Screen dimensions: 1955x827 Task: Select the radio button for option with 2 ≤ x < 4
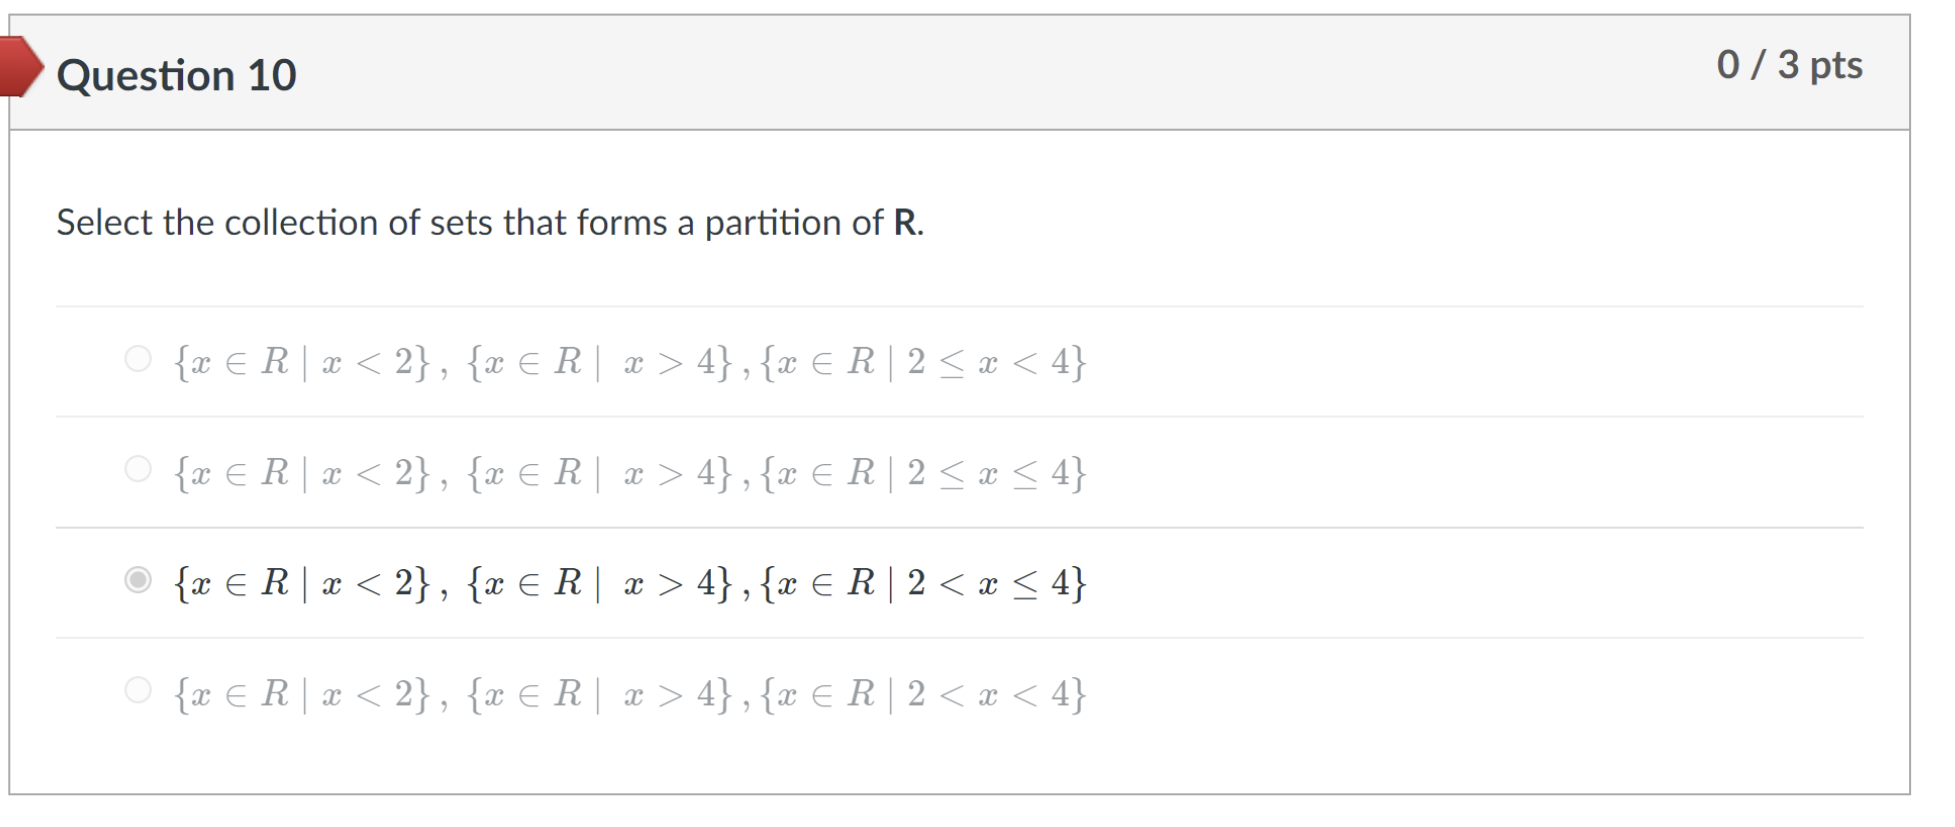coord(139,357)
